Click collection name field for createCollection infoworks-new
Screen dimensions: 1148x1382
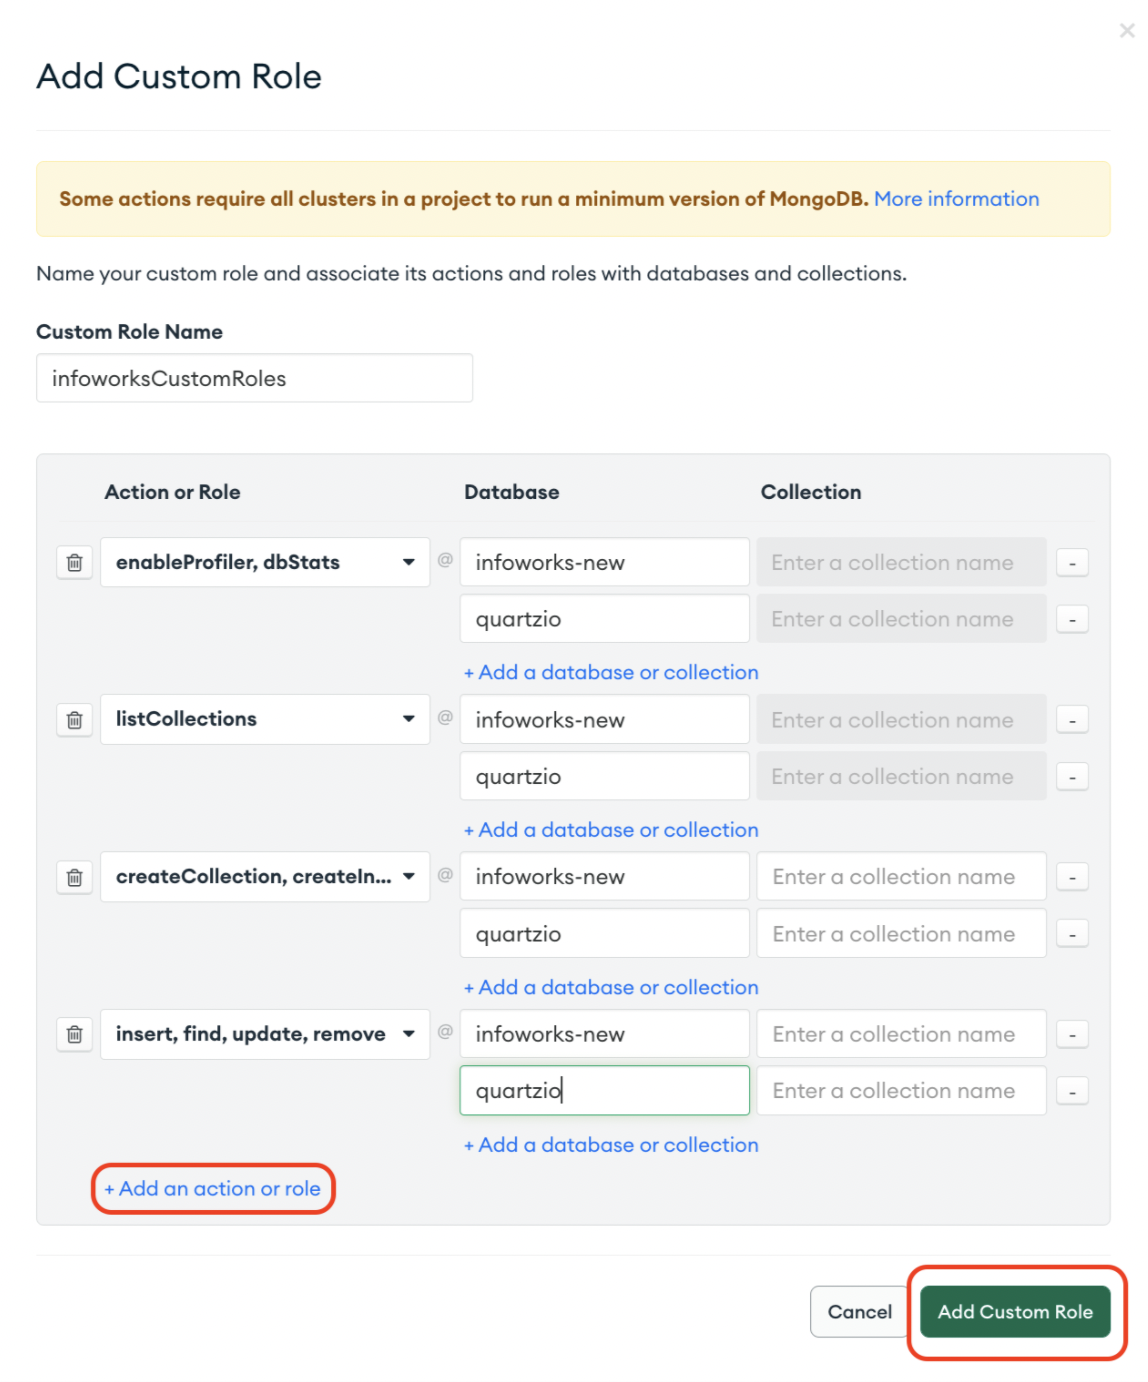click(x=901, y=877)
